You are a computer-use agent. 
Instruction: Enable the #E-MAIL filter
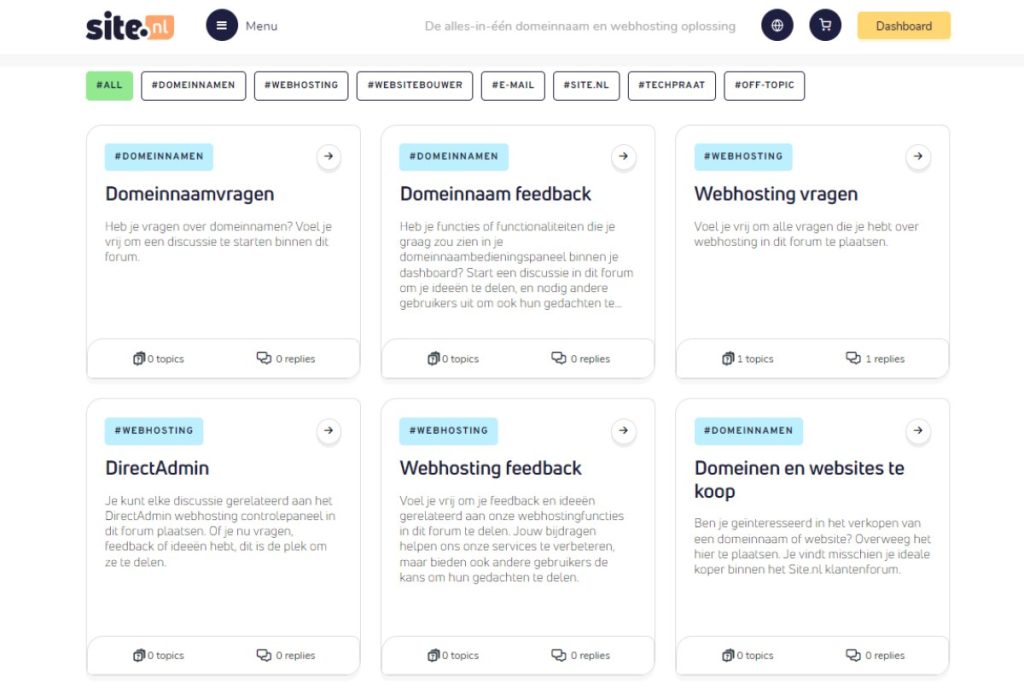513,85
